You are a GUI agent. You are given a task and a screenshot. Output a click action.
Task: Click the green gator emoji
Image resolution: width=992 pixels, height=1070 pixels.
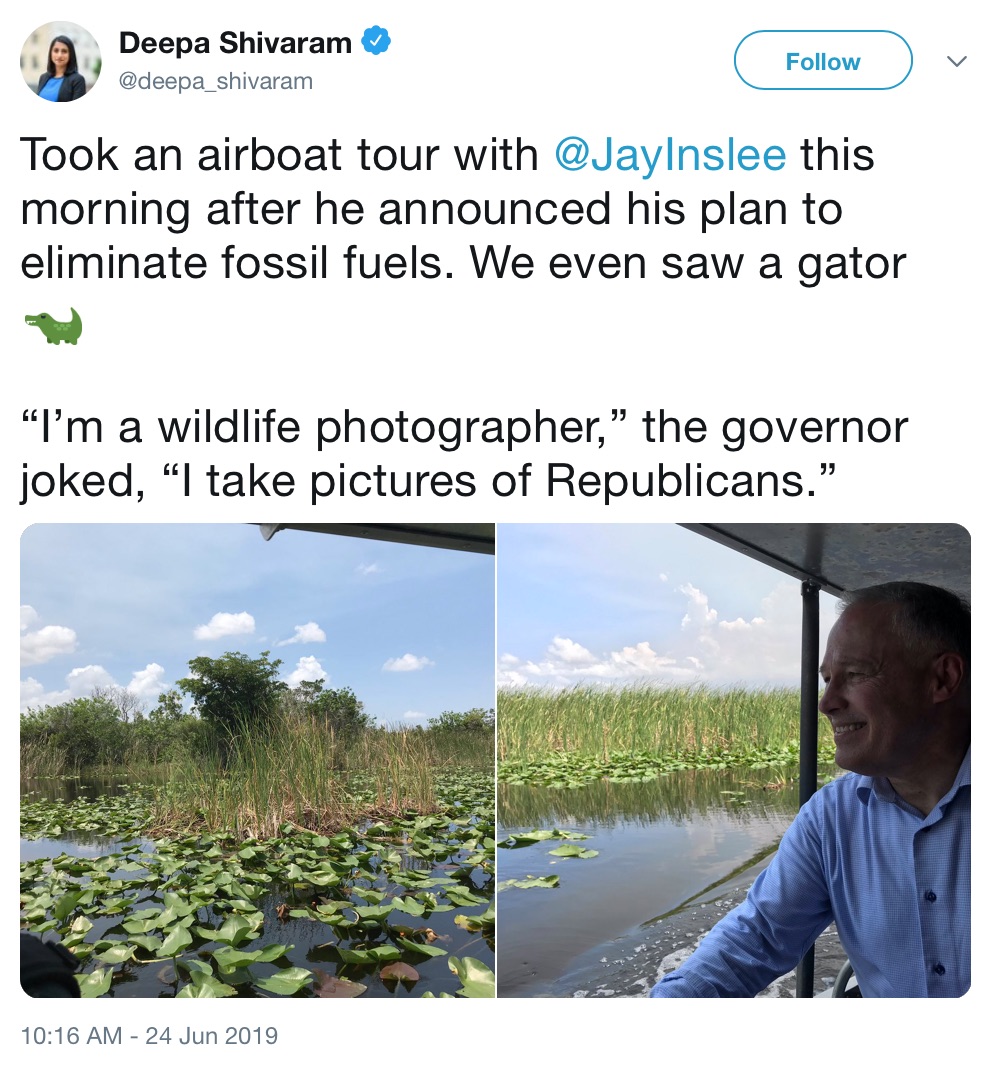pos(53,326)
